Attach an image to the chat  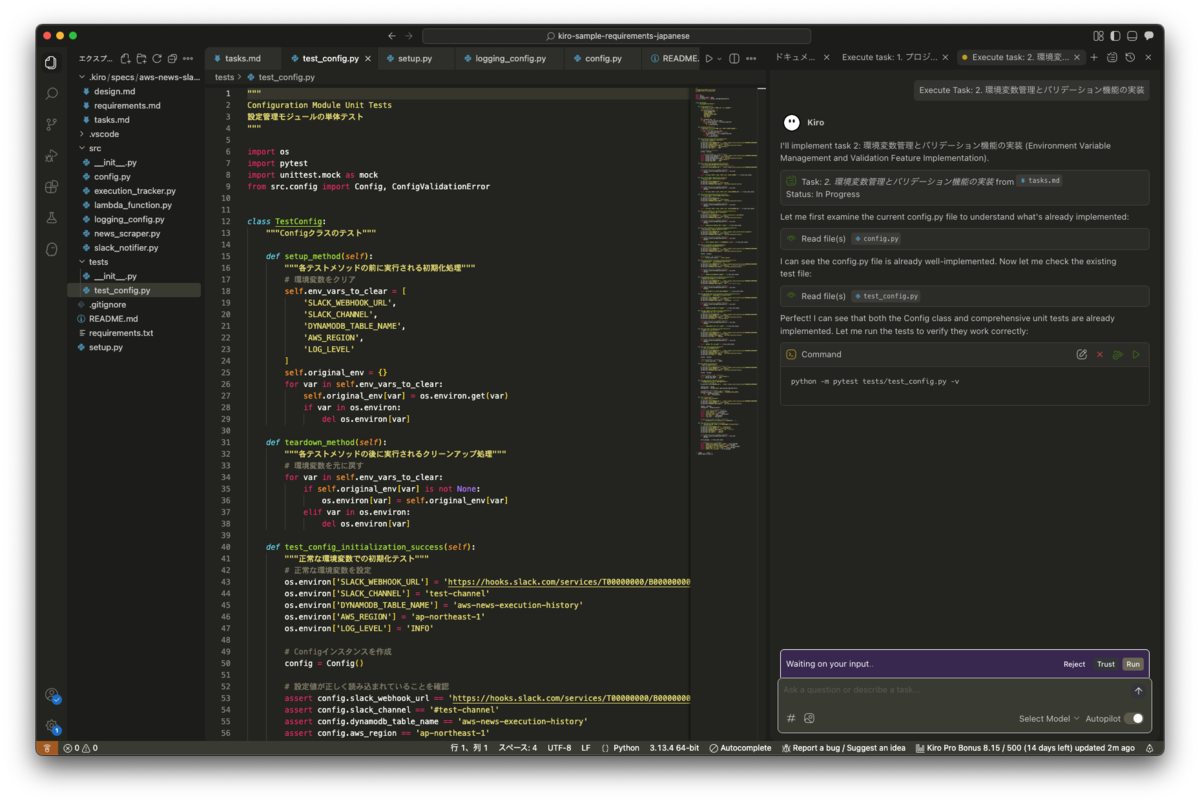click(x=809, y=718)
